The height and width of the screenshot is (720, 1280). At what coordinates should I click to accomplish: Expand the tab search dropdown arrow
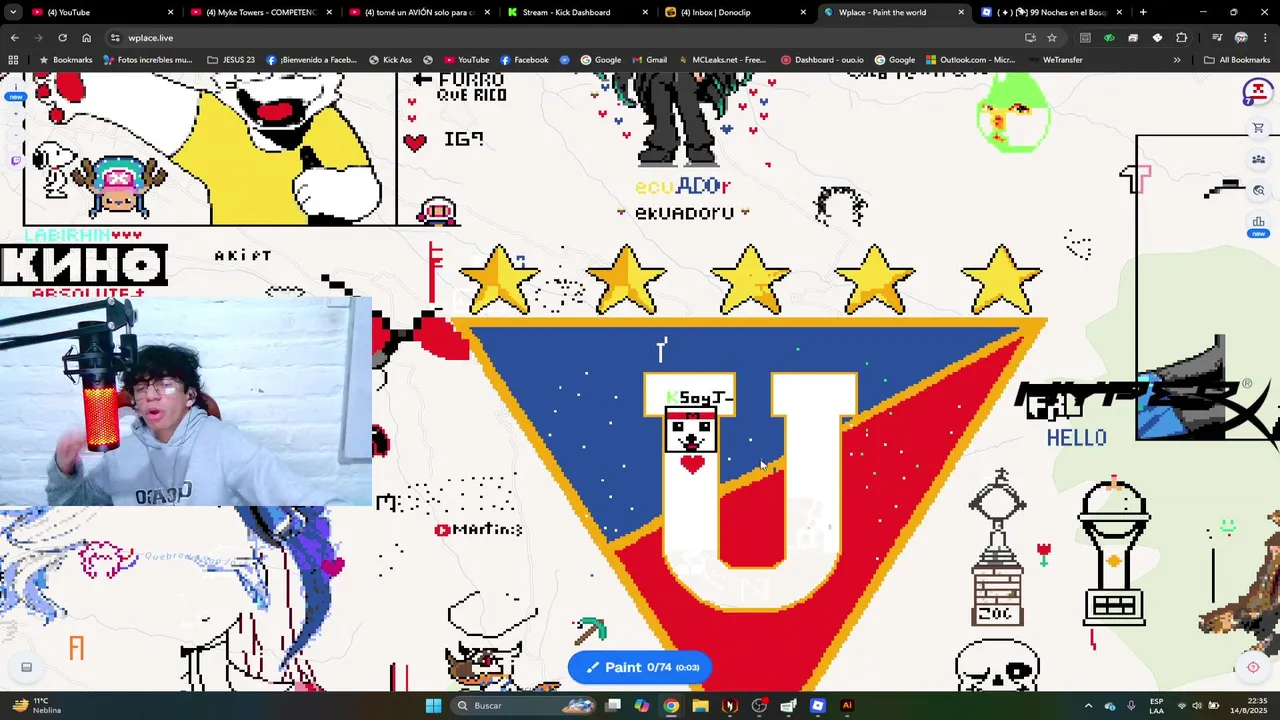[14, 12]
